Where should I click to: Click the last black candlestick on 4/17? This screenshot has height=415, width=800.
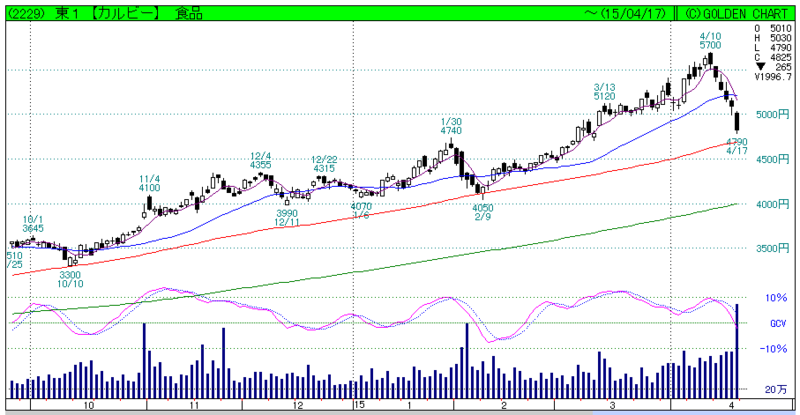tap(737, 123)
